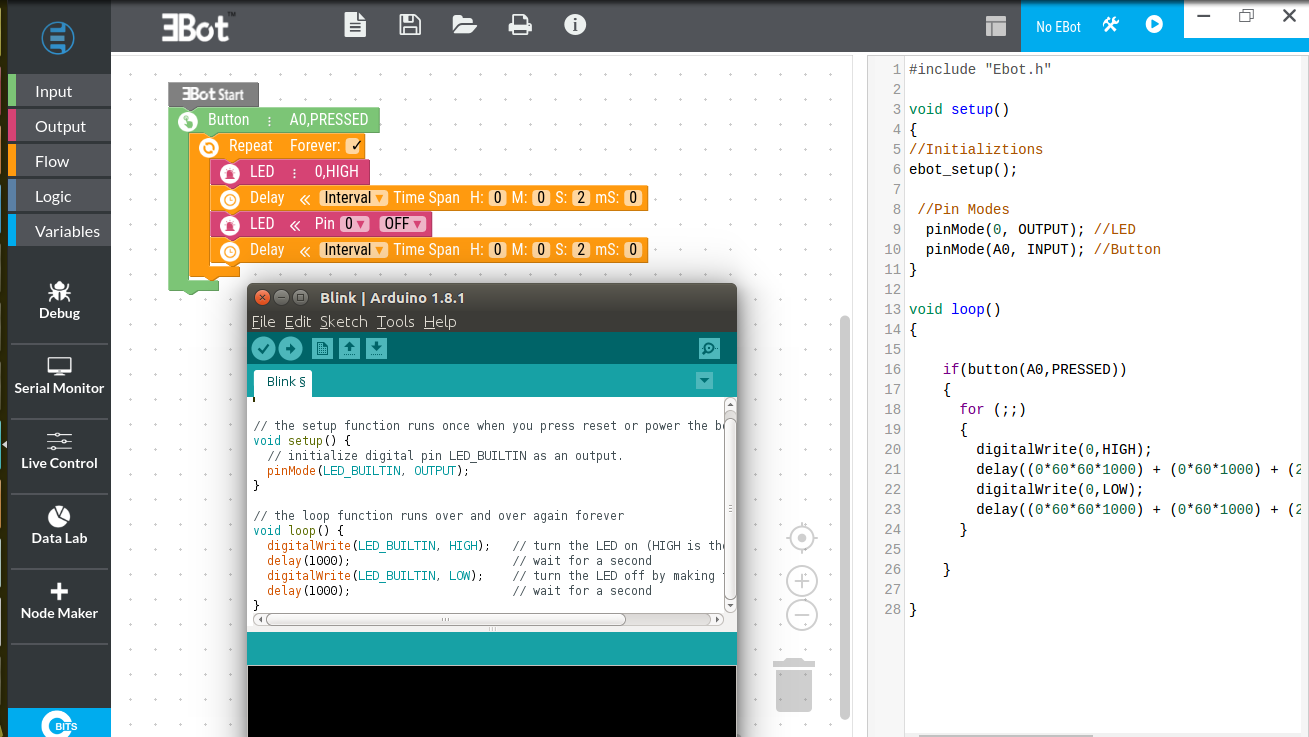Open the Logic block category

59,196
